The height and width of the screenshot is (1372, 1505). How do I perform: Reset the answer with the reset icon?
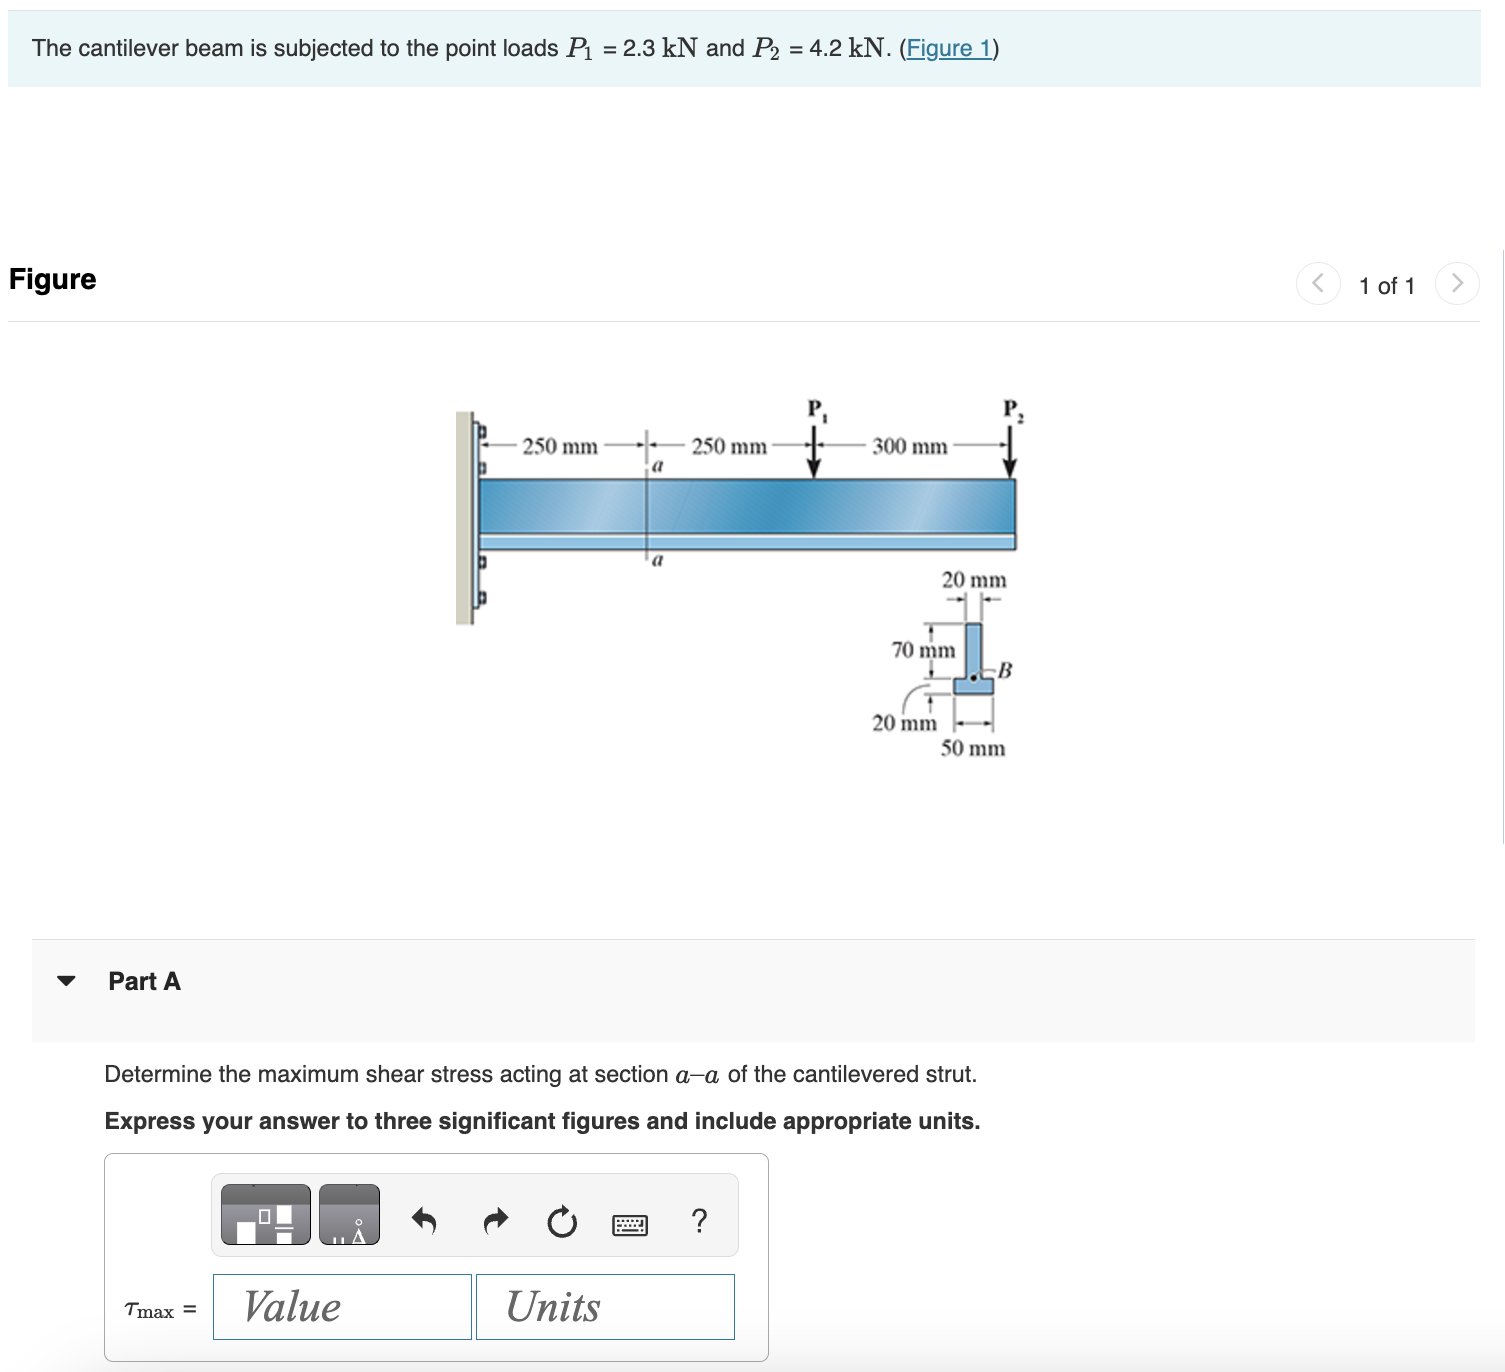(x=561, y=1222)
